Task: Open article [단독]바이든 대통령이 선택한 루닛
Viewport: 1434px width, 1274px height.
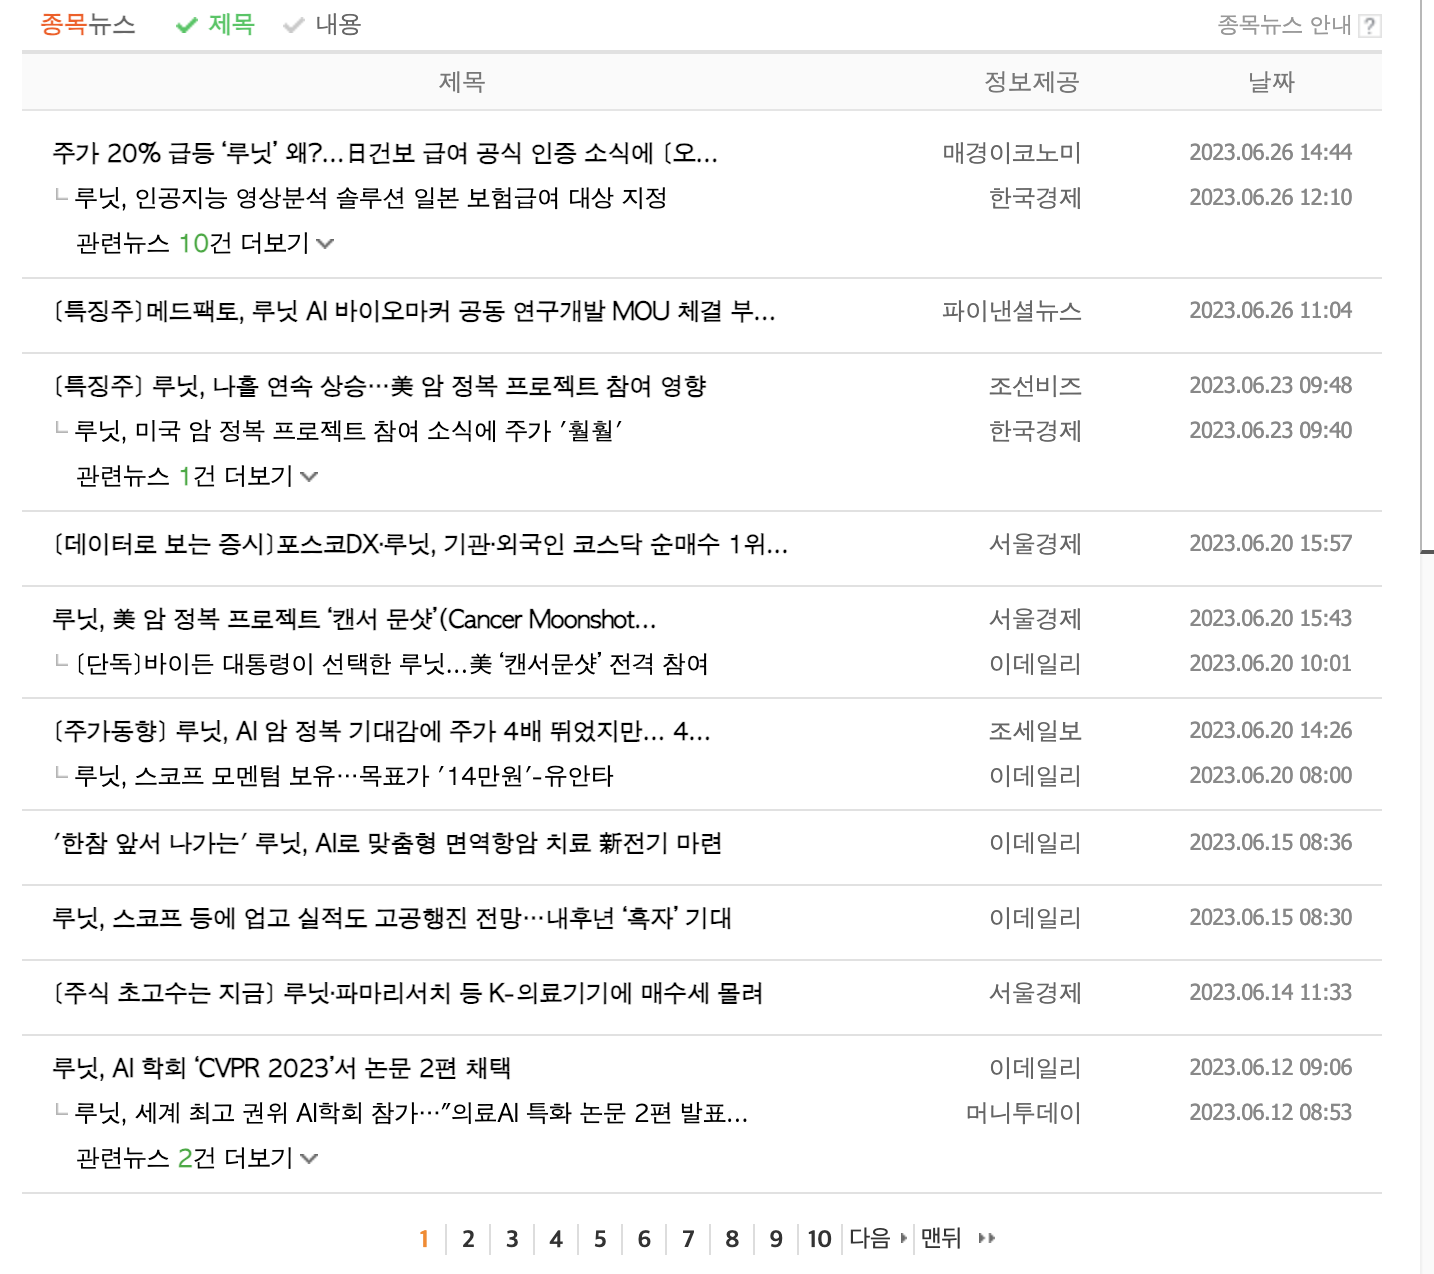Action: coord(392,664)
